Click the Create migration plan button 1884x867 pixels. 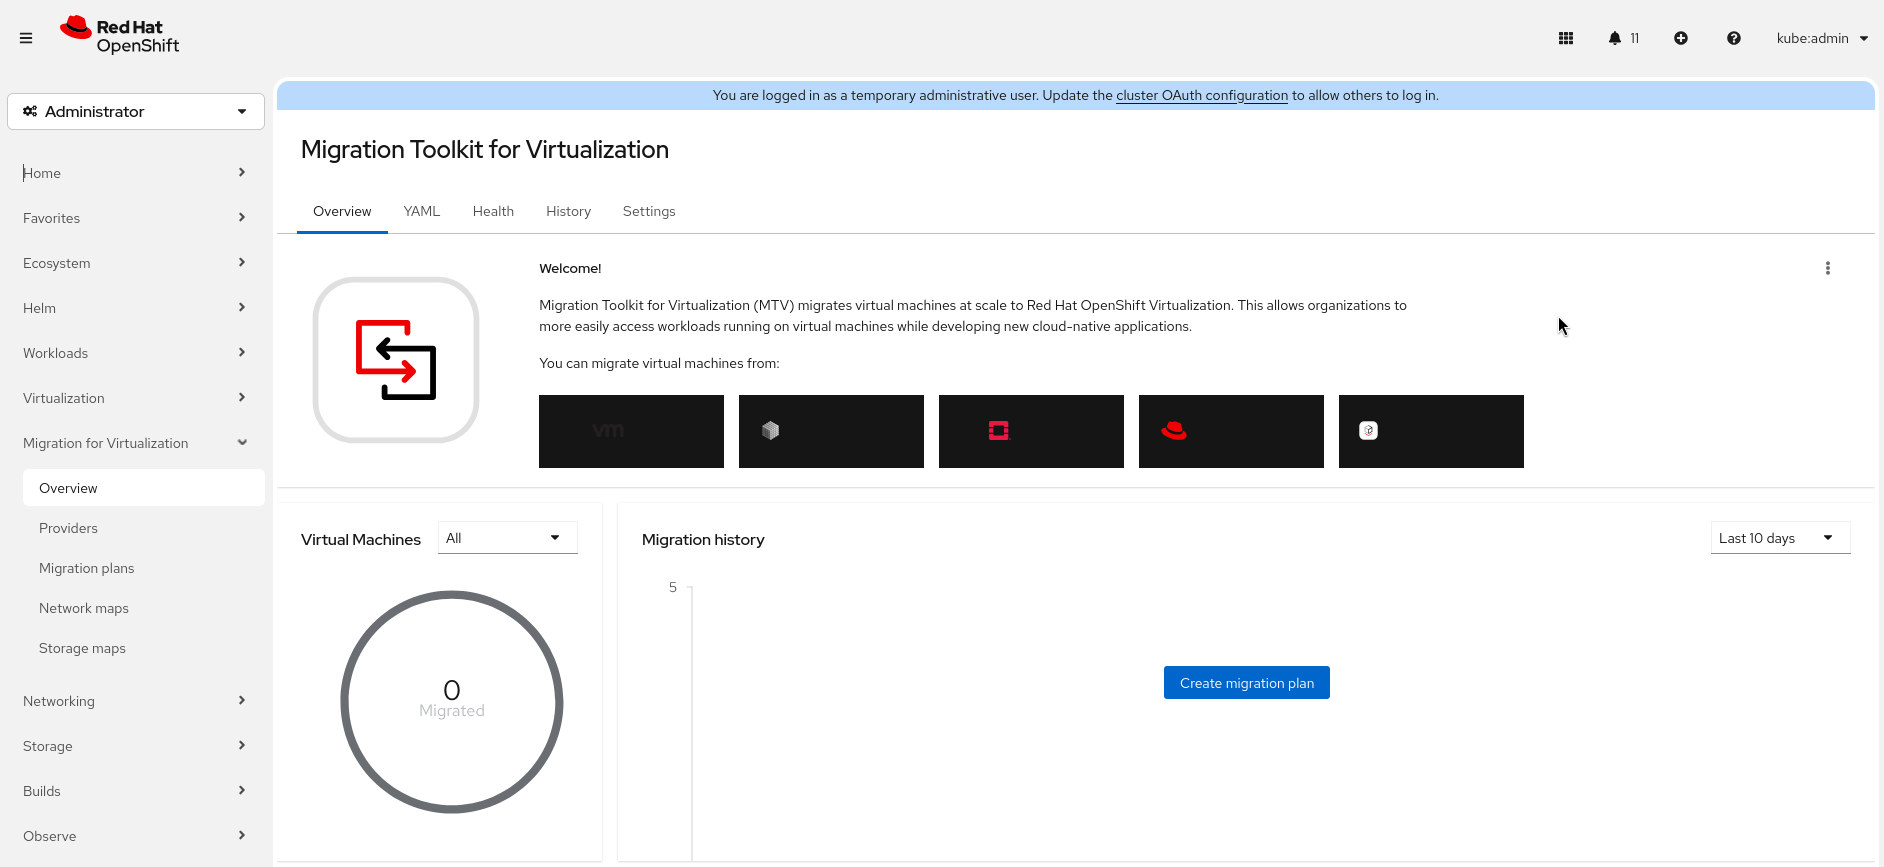1247,683
